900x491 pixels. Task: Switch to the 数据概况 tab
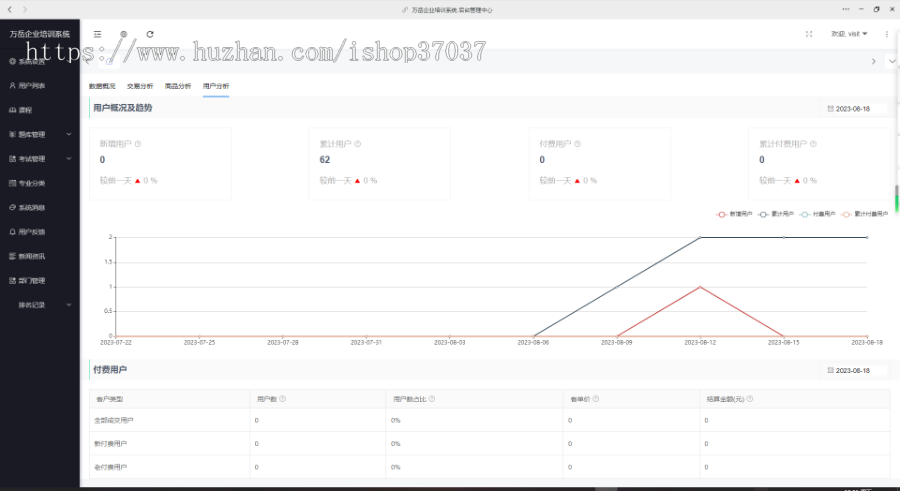coord(102,86)
